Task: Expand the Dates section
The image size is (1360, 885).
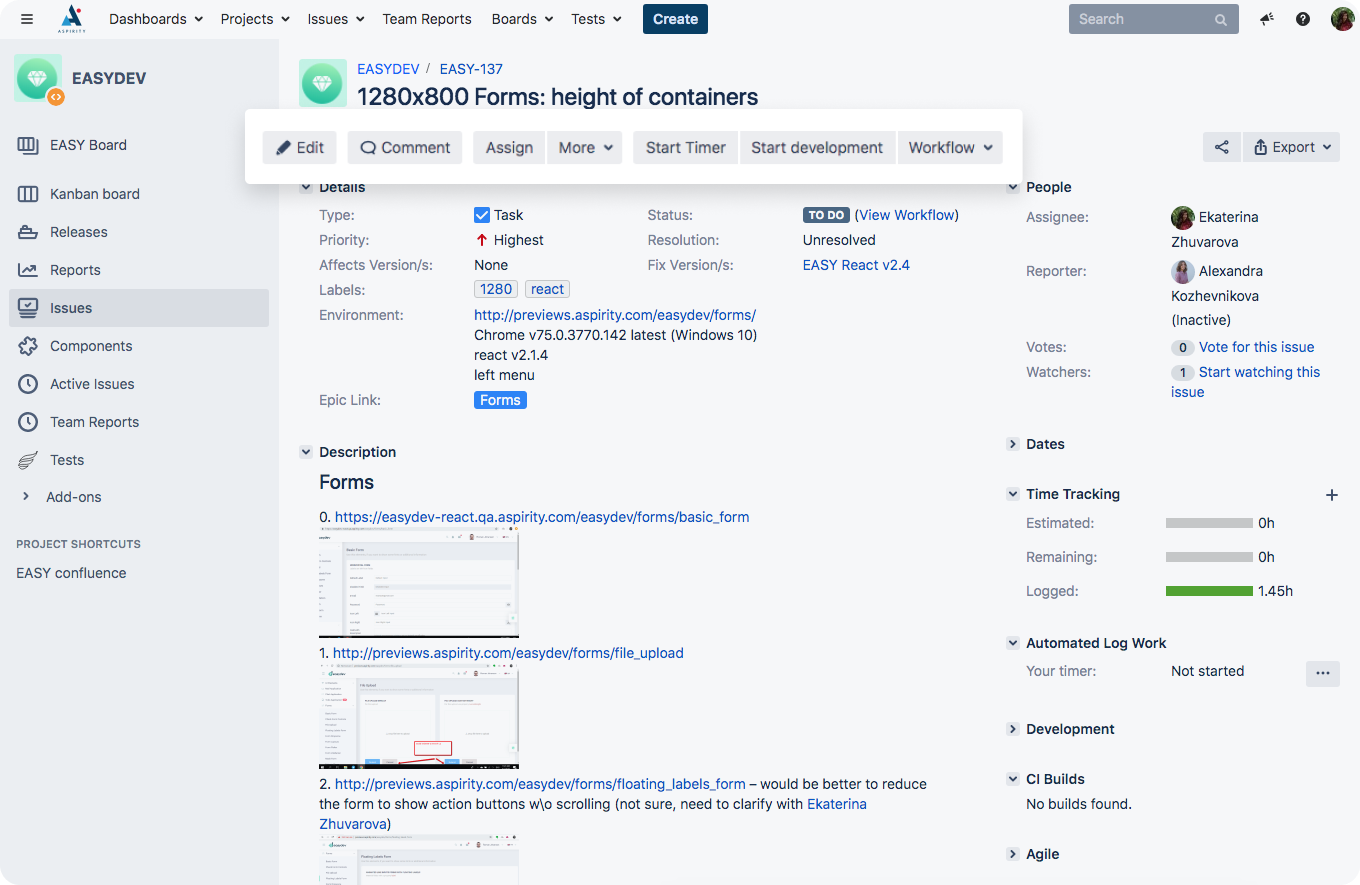Action: point(1013,444)
